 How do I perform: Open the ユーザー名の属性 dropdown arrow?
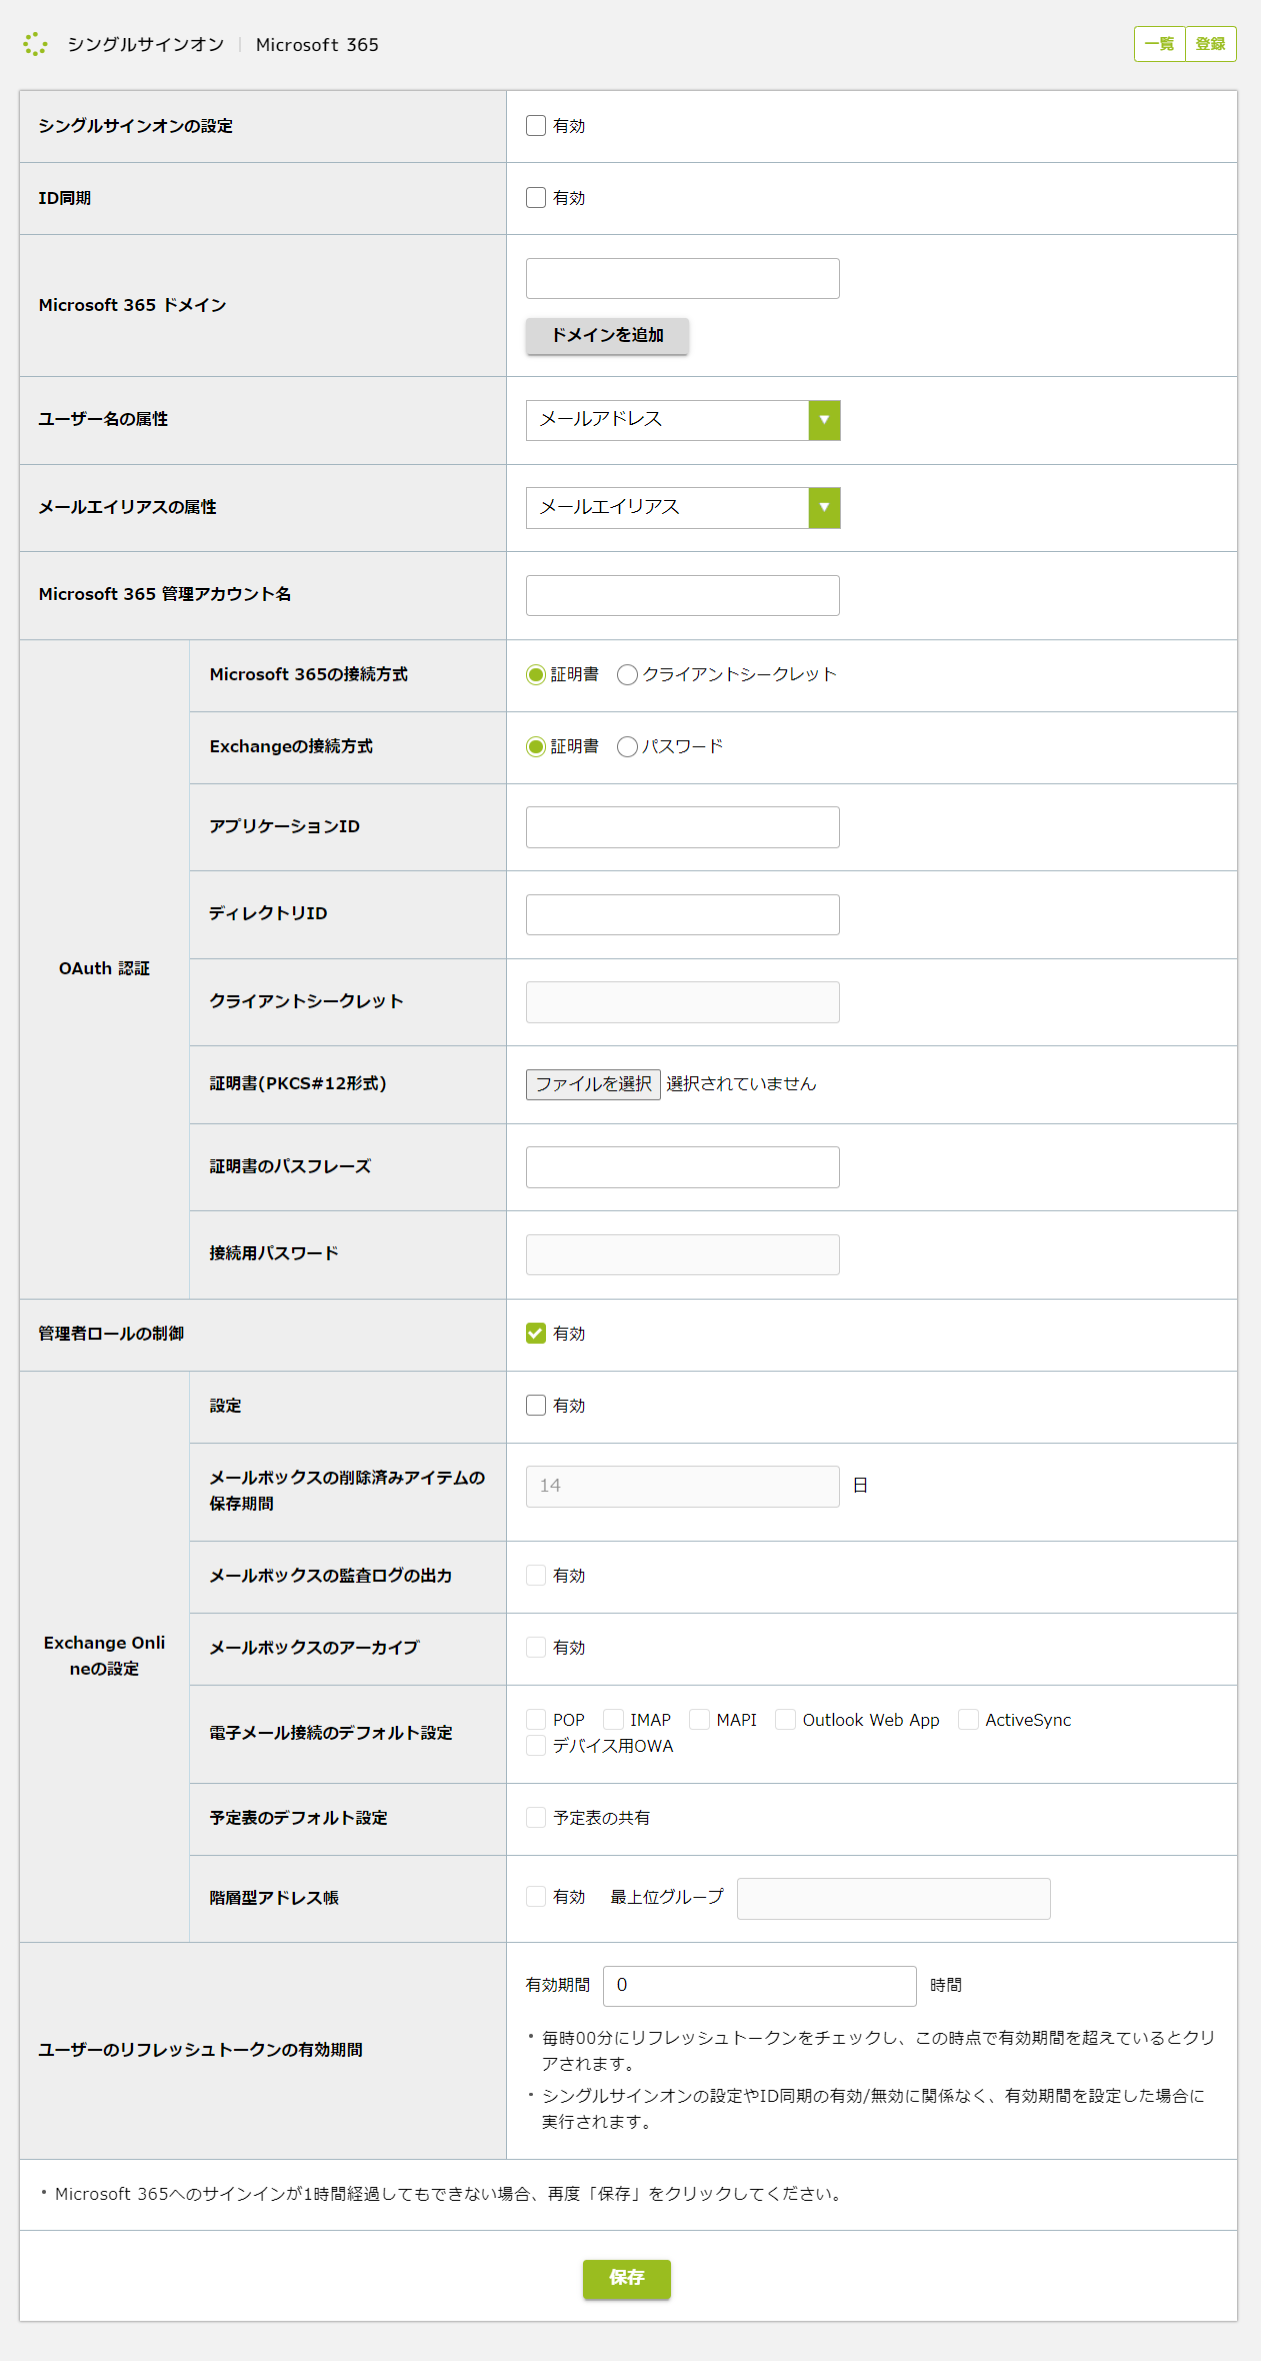(824, 420)
